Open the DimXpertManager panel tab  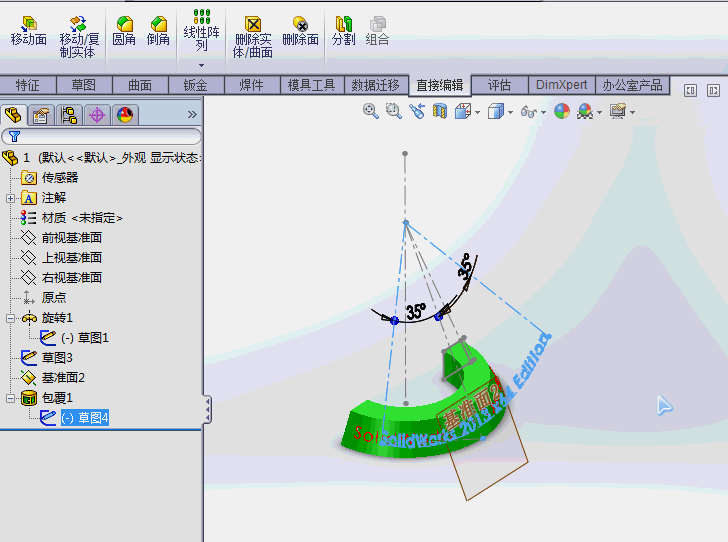pyautogui.click(x=97, y=115)
